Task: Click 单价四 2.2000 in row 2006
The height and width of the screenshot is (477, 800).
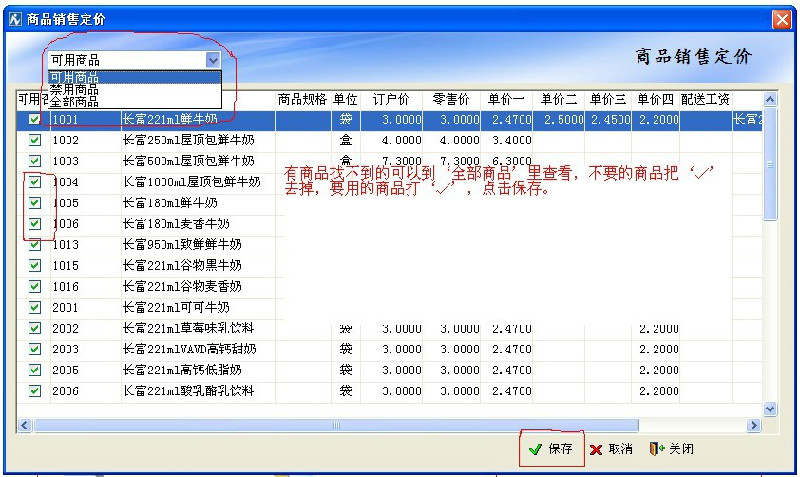Action: [659, 391]
